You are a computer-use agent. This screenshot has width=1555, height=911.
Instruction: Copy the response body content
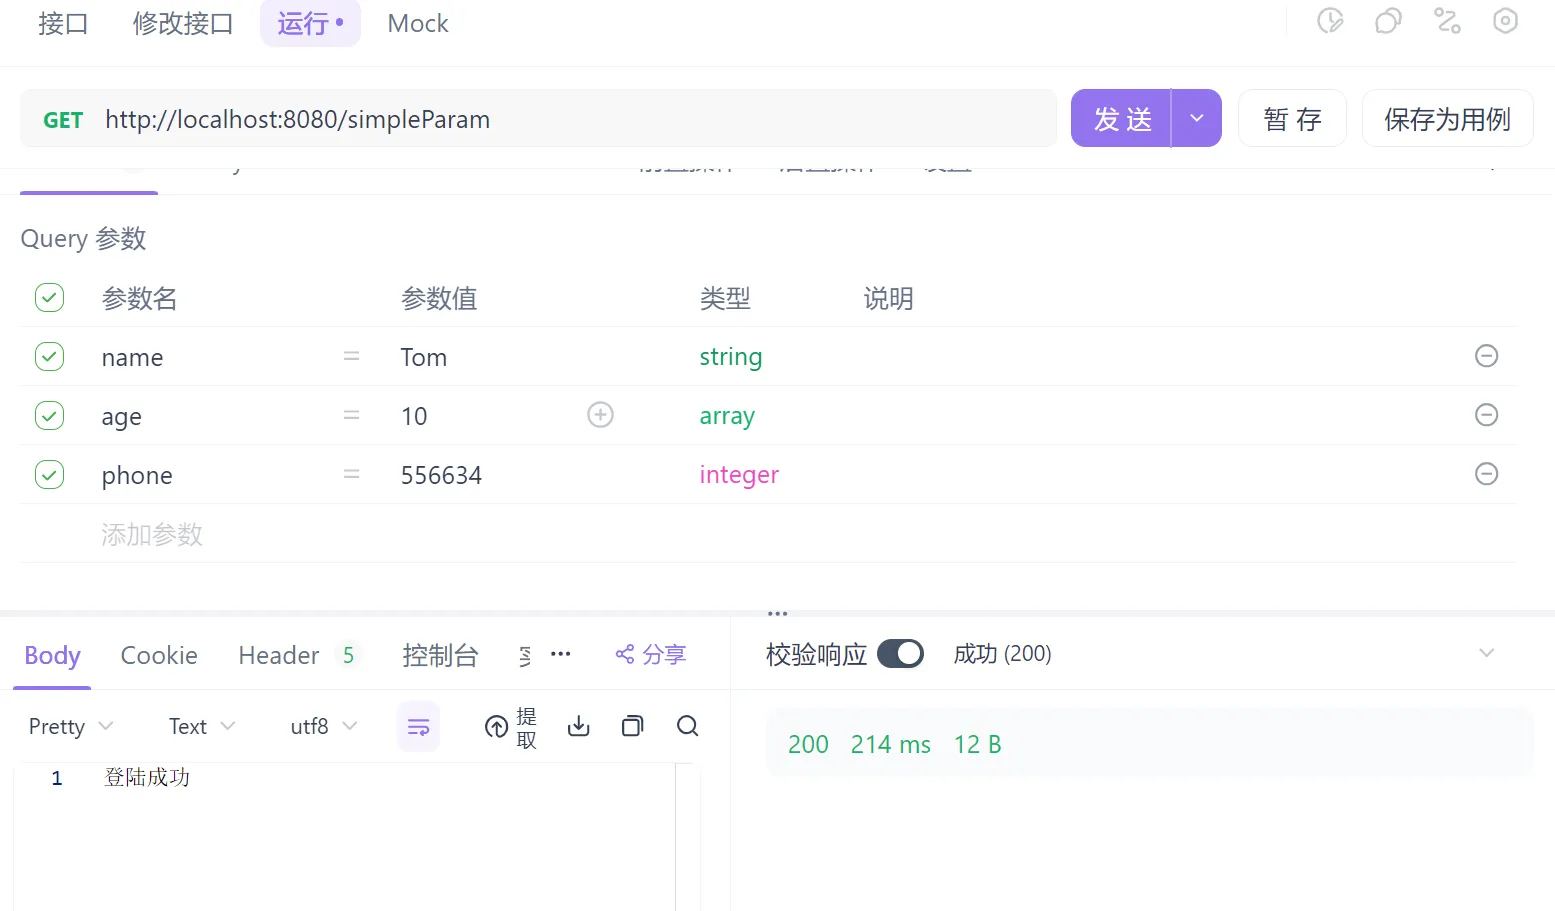click(x=632, y=726)
